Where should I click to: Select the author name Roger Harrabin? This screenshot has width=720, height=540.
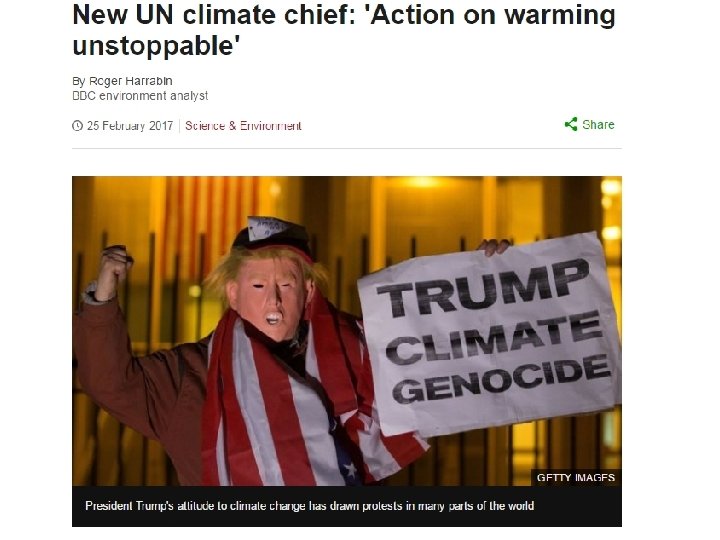130,81
